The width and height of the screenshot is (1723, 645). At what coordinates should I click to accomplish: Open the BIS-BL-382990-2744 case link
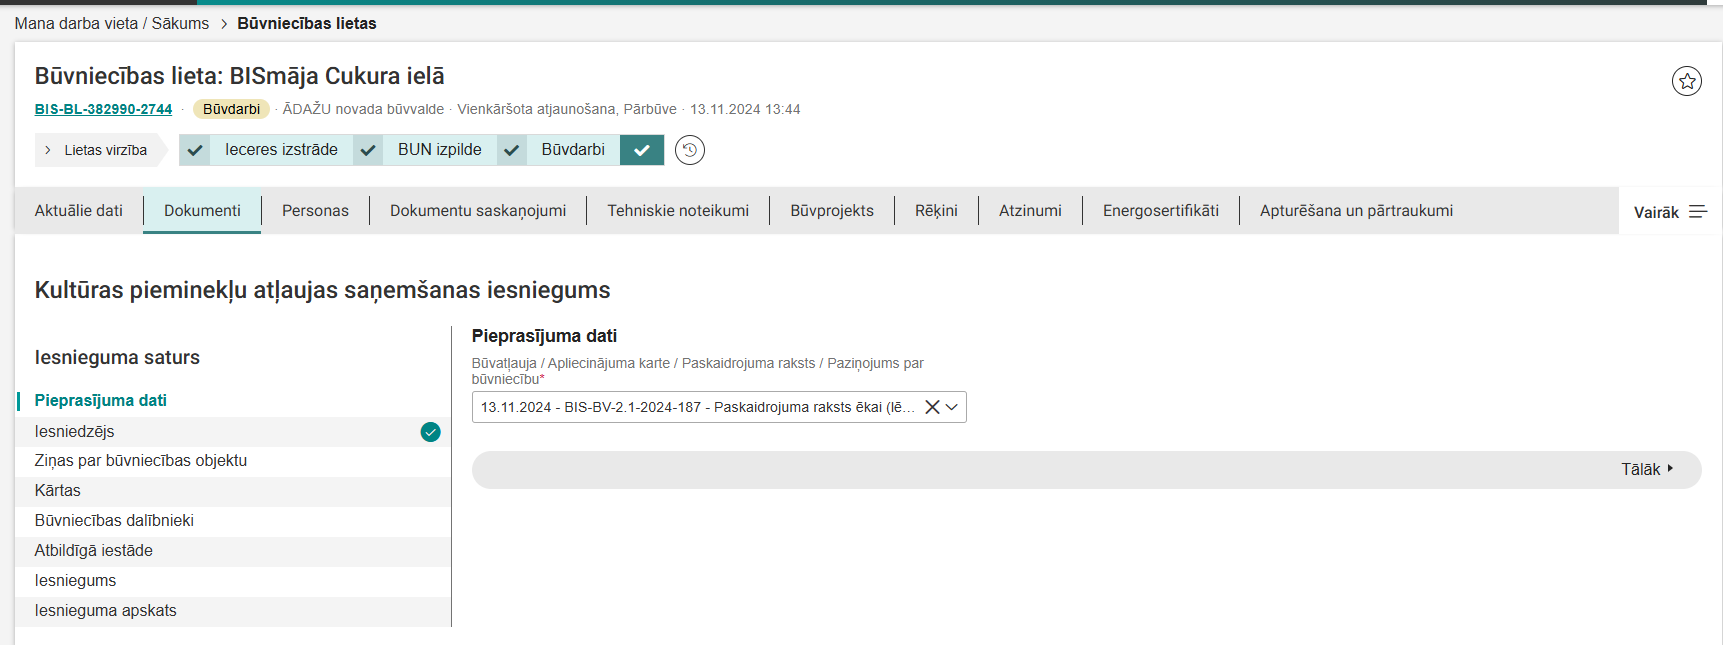point(103,109)
